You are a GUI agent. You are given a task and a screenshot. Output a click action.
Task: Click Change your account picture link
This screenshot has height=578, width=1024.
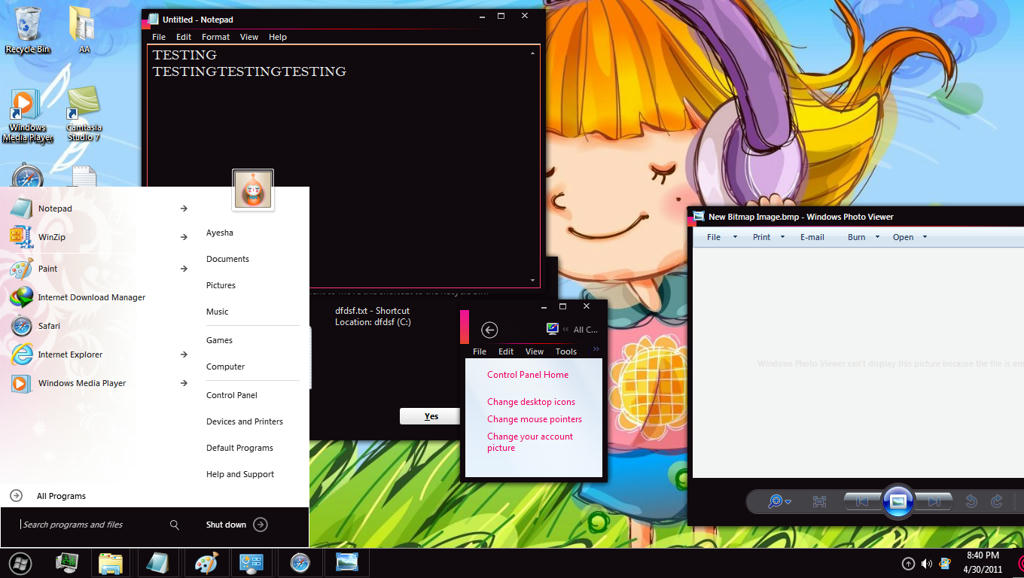[x=530, y=442]
